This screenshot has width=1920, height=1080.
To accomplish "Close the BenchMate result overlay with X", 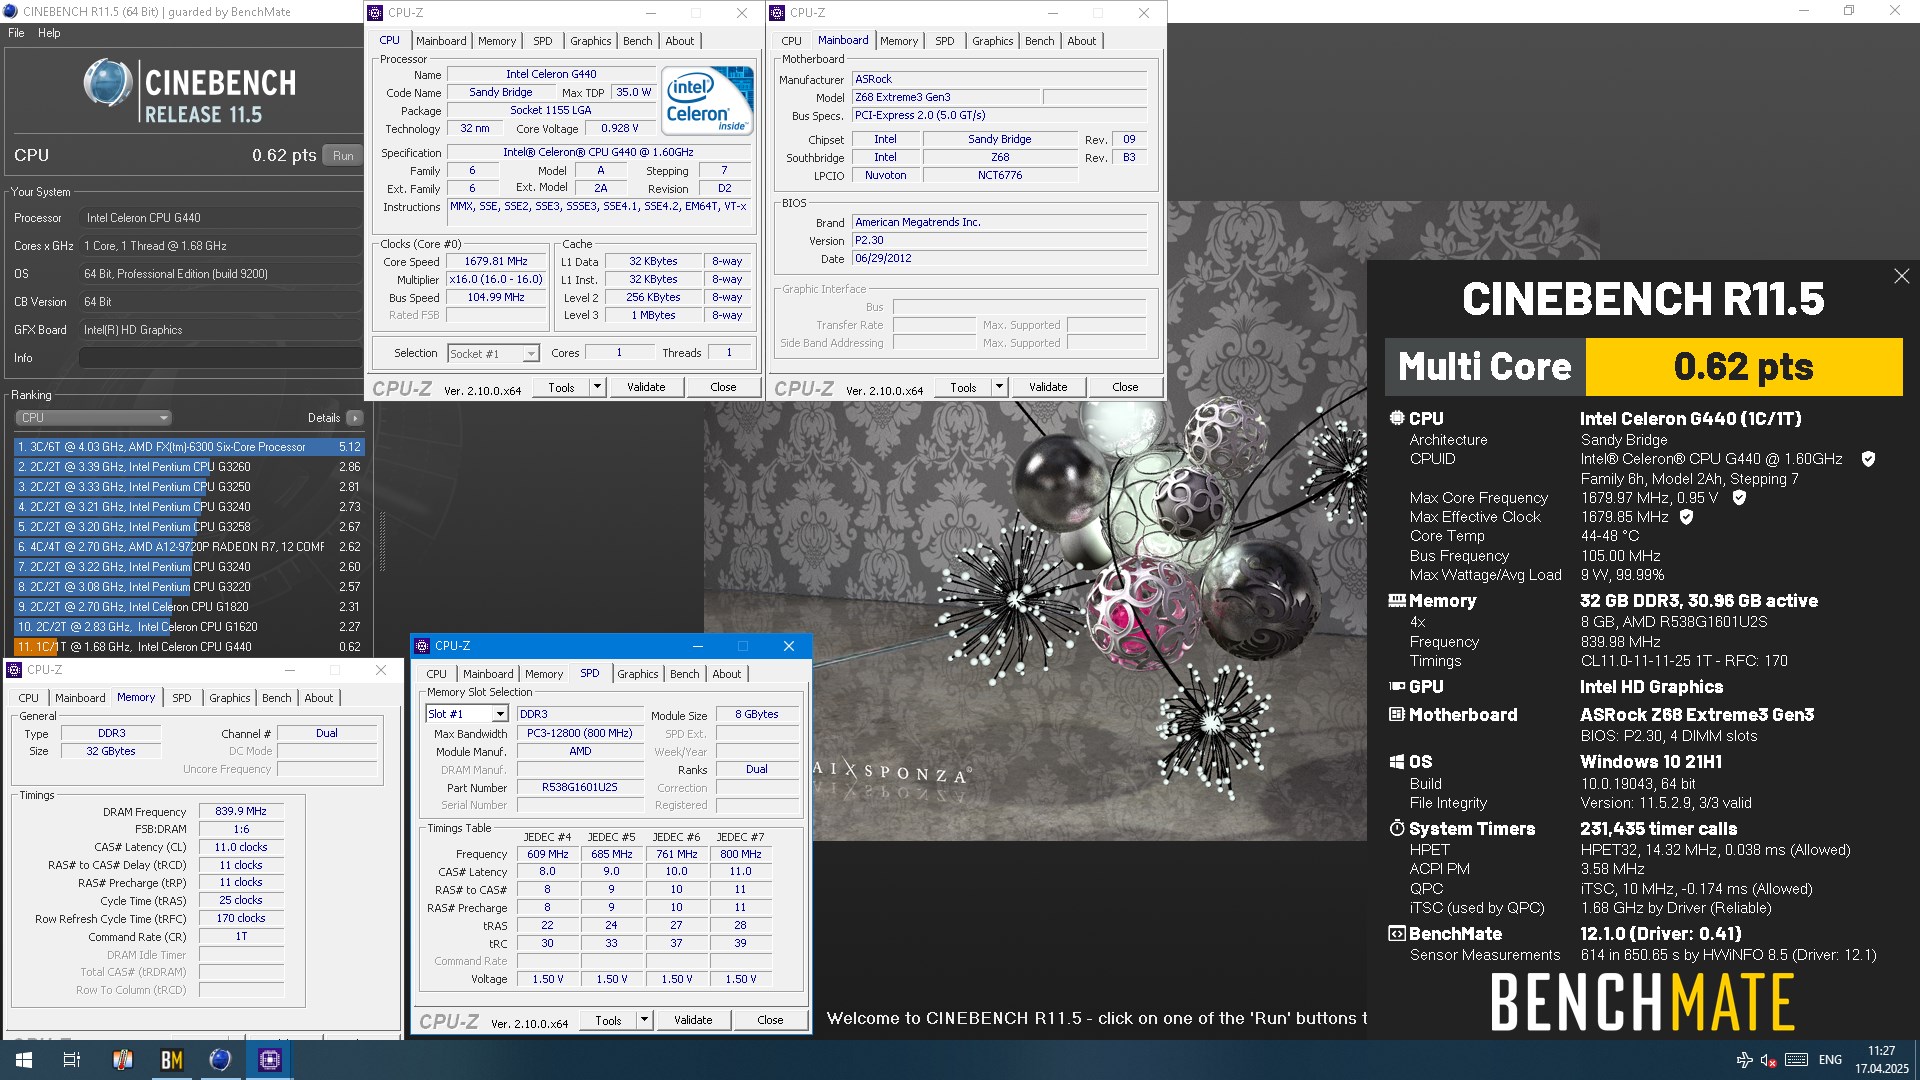I will (1901, 276).
